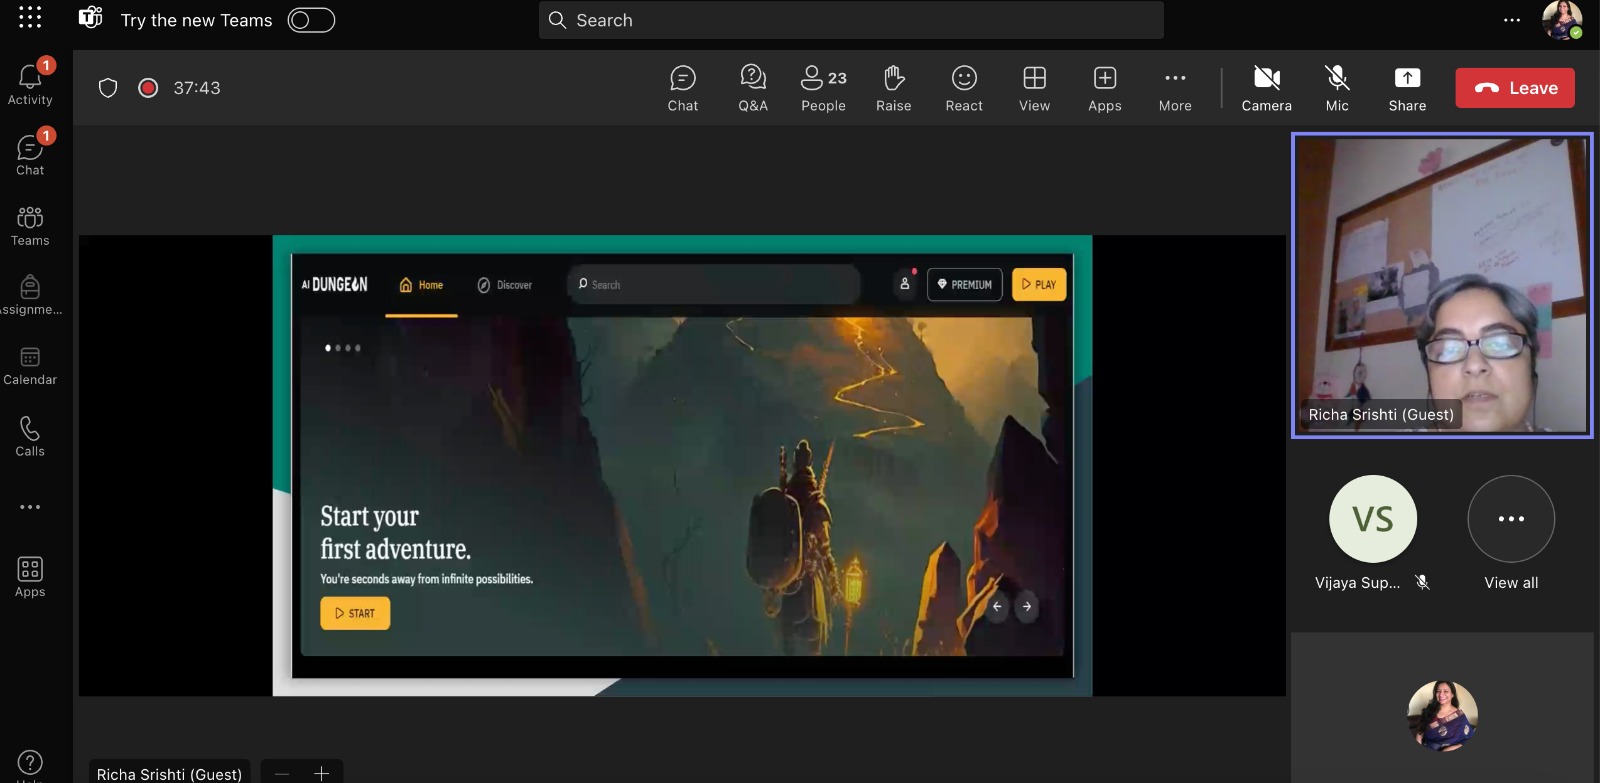Toggle Try the new Teams switch
The height and width of the screenshot is (783, 1600).
coord(311,20)
